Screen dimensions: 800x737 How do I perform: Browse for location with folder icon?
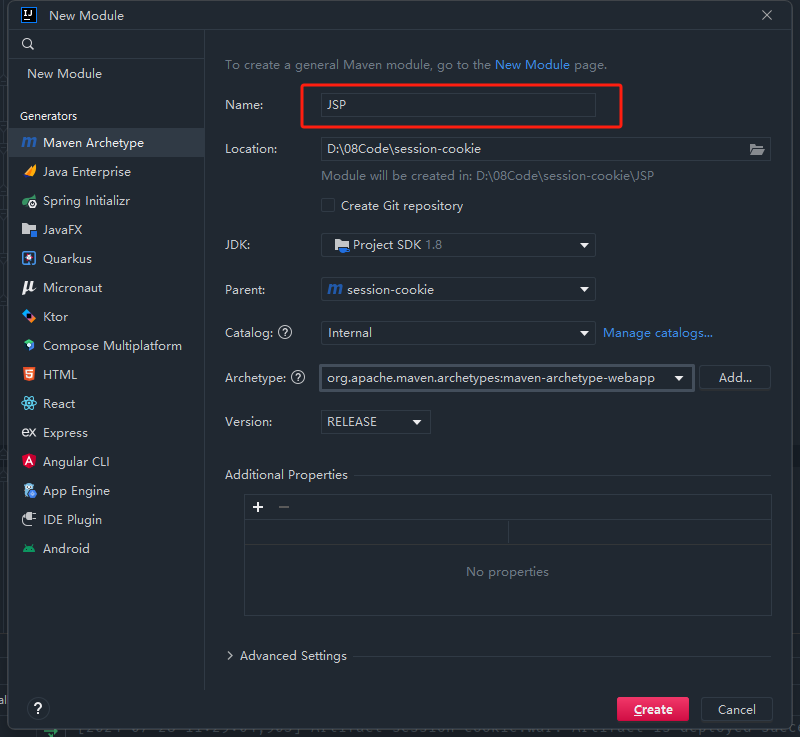pos(757,149)
